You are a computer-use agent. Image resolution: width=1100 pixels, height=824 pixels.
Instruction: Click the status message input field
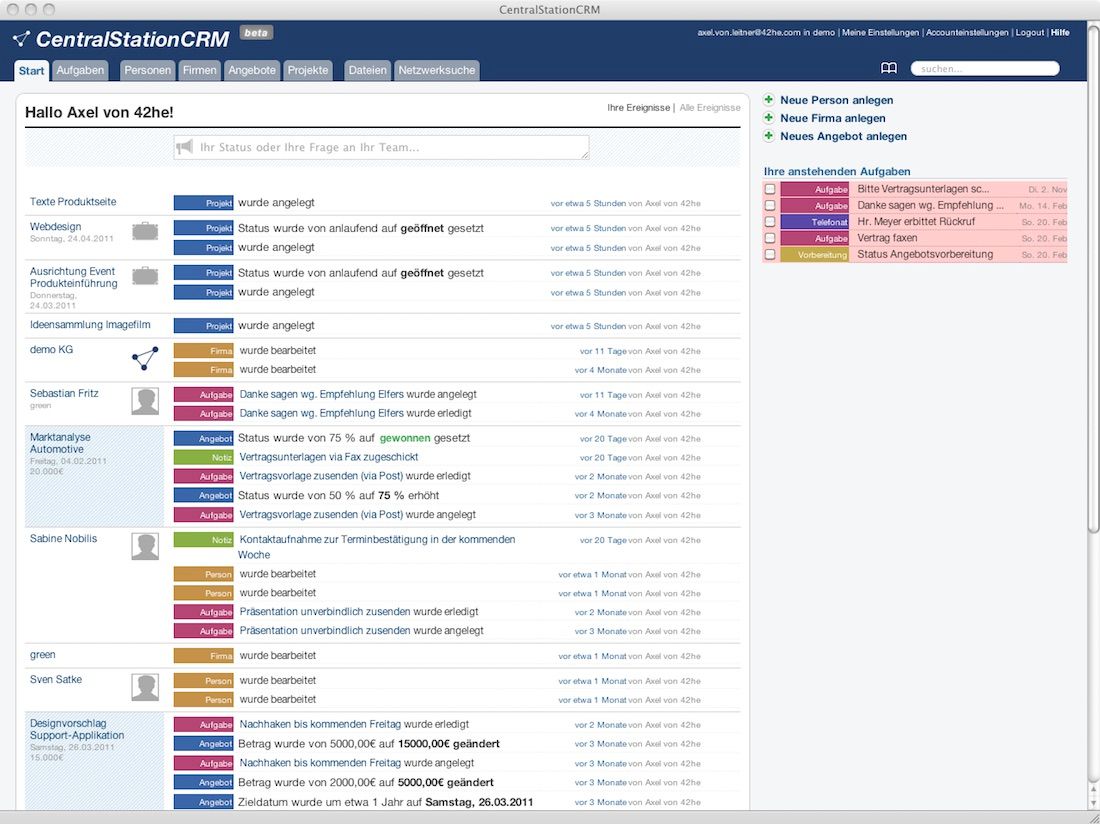390,148
